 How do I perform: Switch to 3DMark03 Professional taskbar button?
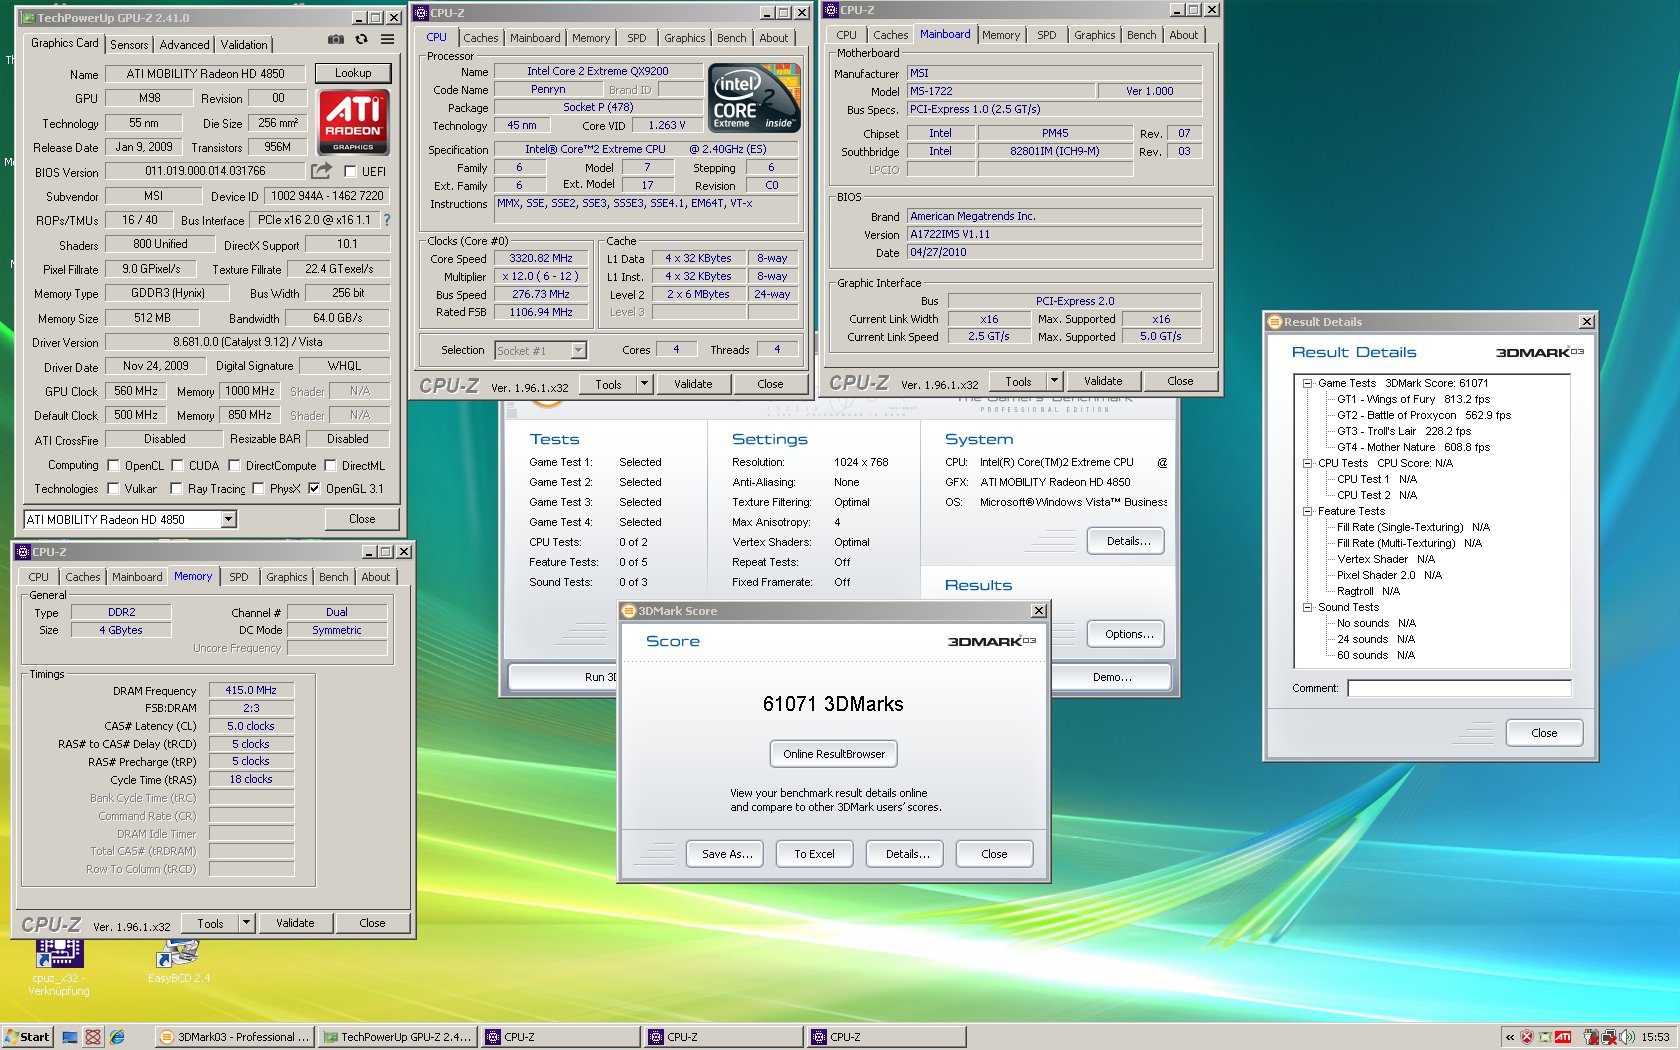235,1037
